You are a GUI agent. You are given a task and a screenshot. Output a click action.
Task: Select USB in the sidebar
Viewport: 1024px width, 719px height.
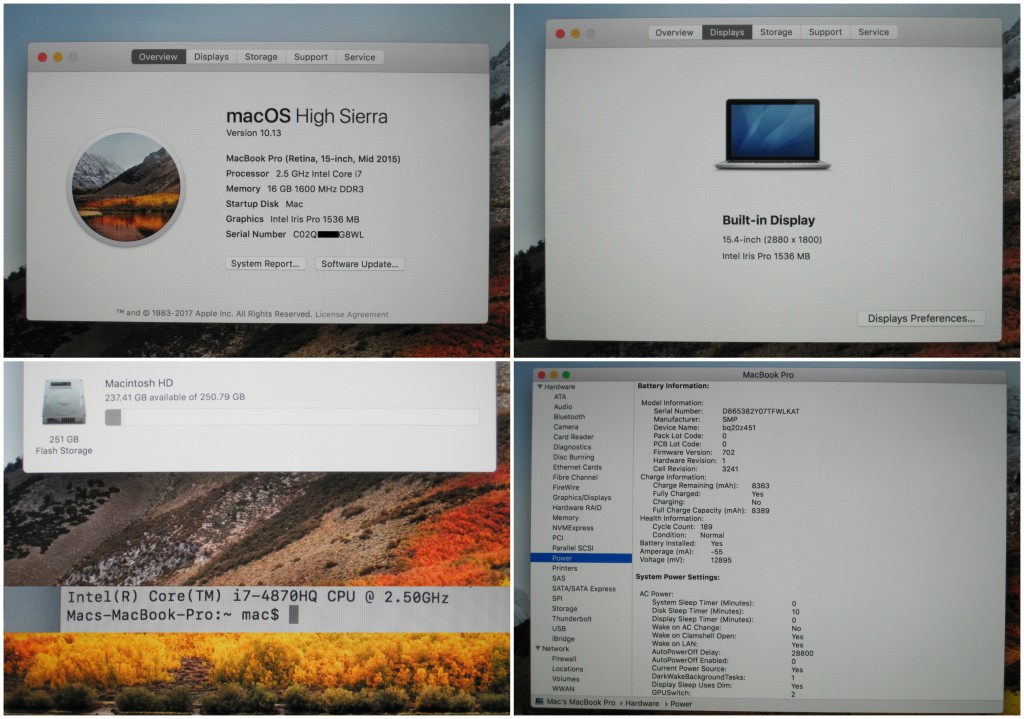click(x=559, y=628)
